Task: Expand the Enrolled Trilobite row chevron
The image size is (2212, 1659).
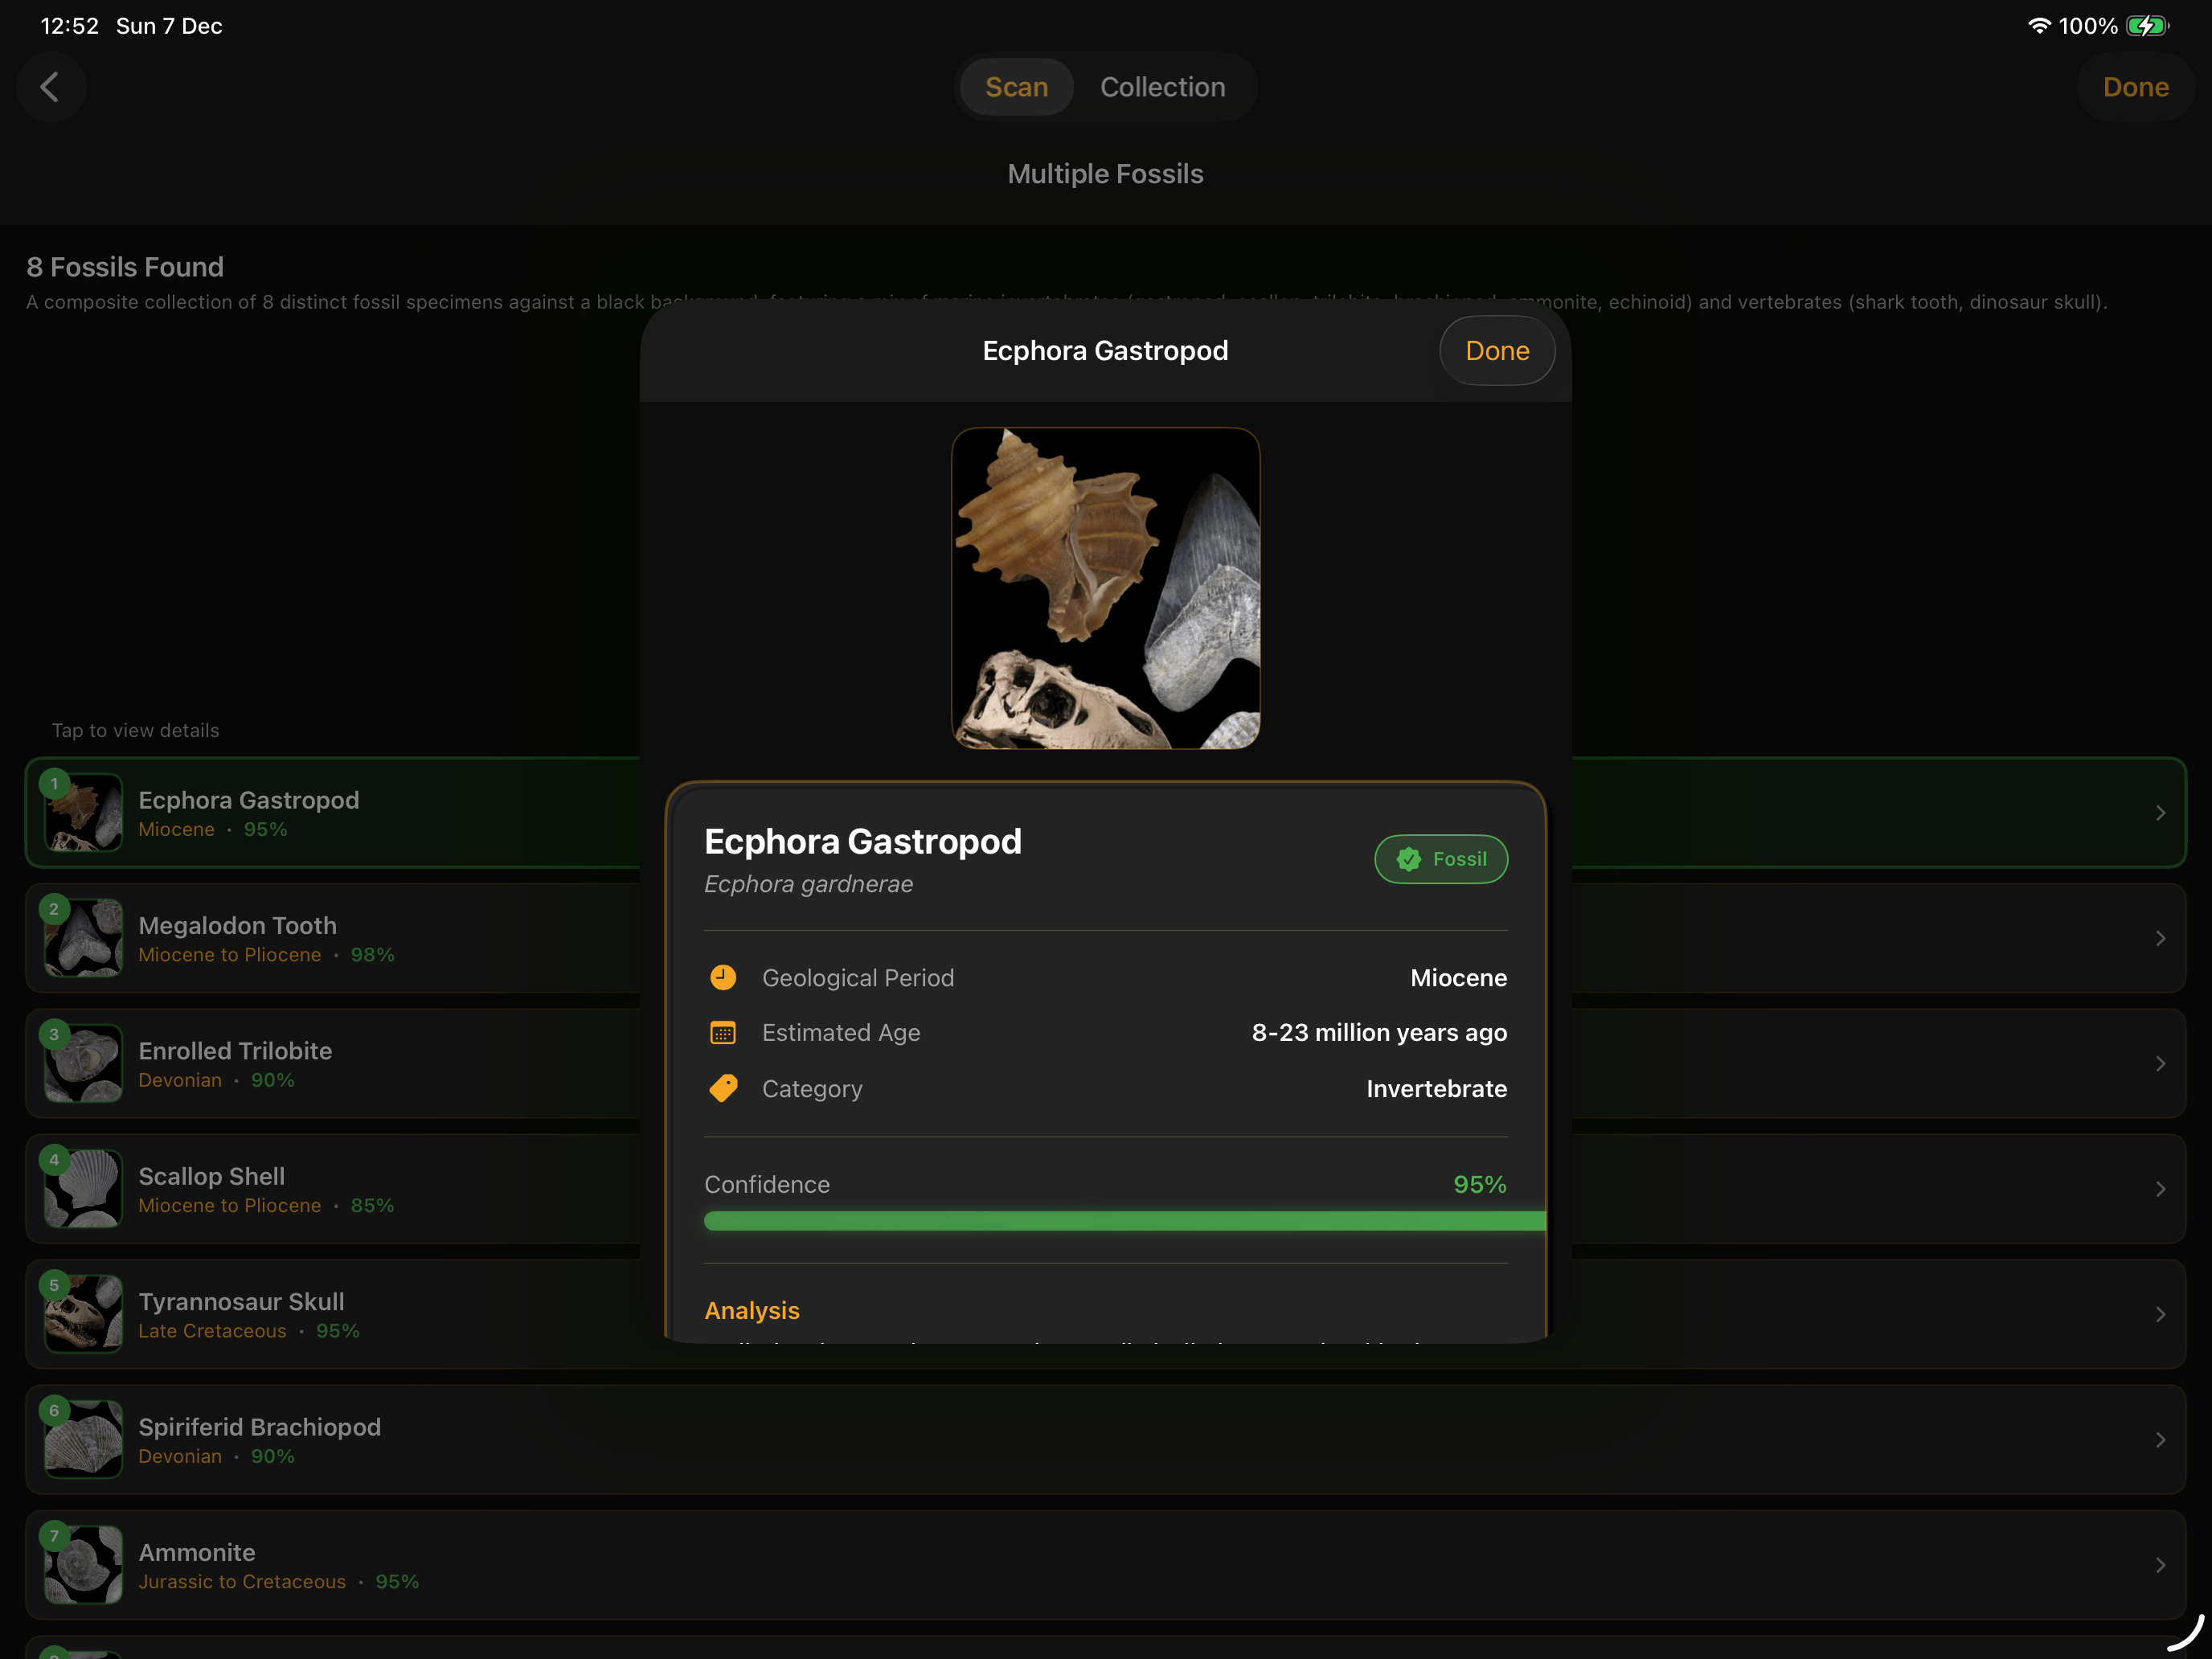Action: tap(2160, 1064)
